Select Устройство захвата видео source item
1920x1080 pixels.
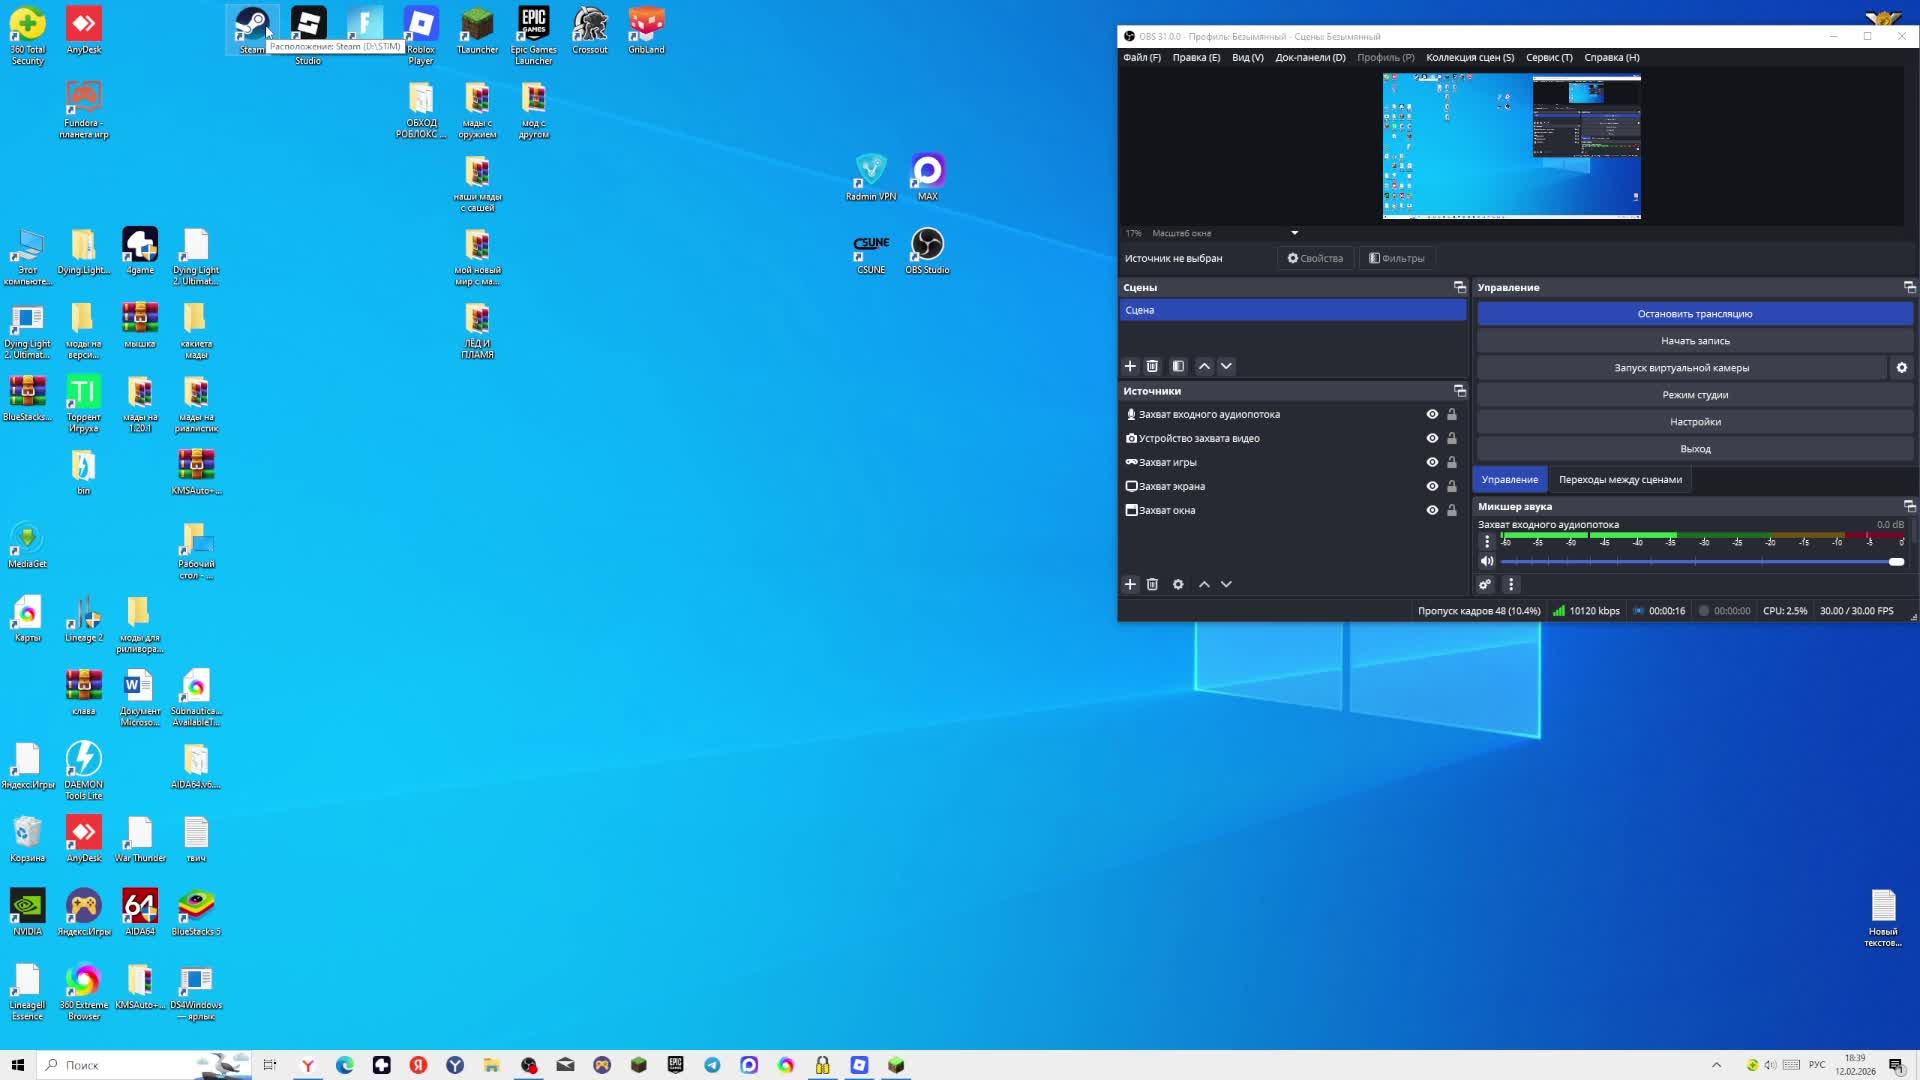tap(1199, 438)
